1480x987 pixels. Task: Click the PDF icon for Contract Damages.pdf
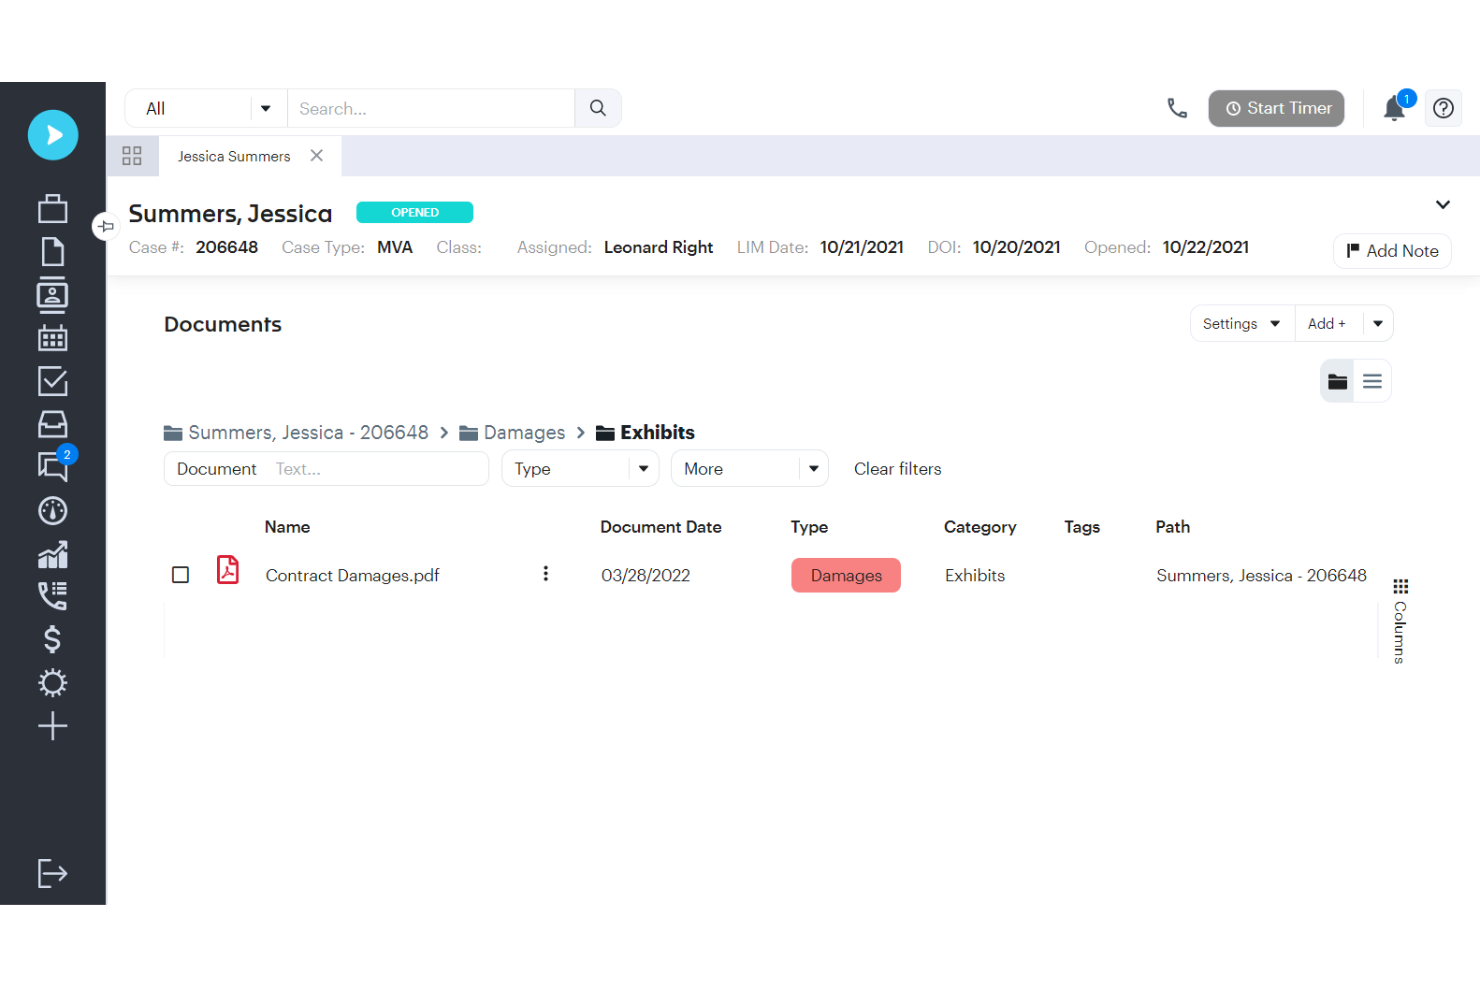(x=228, y=570)
